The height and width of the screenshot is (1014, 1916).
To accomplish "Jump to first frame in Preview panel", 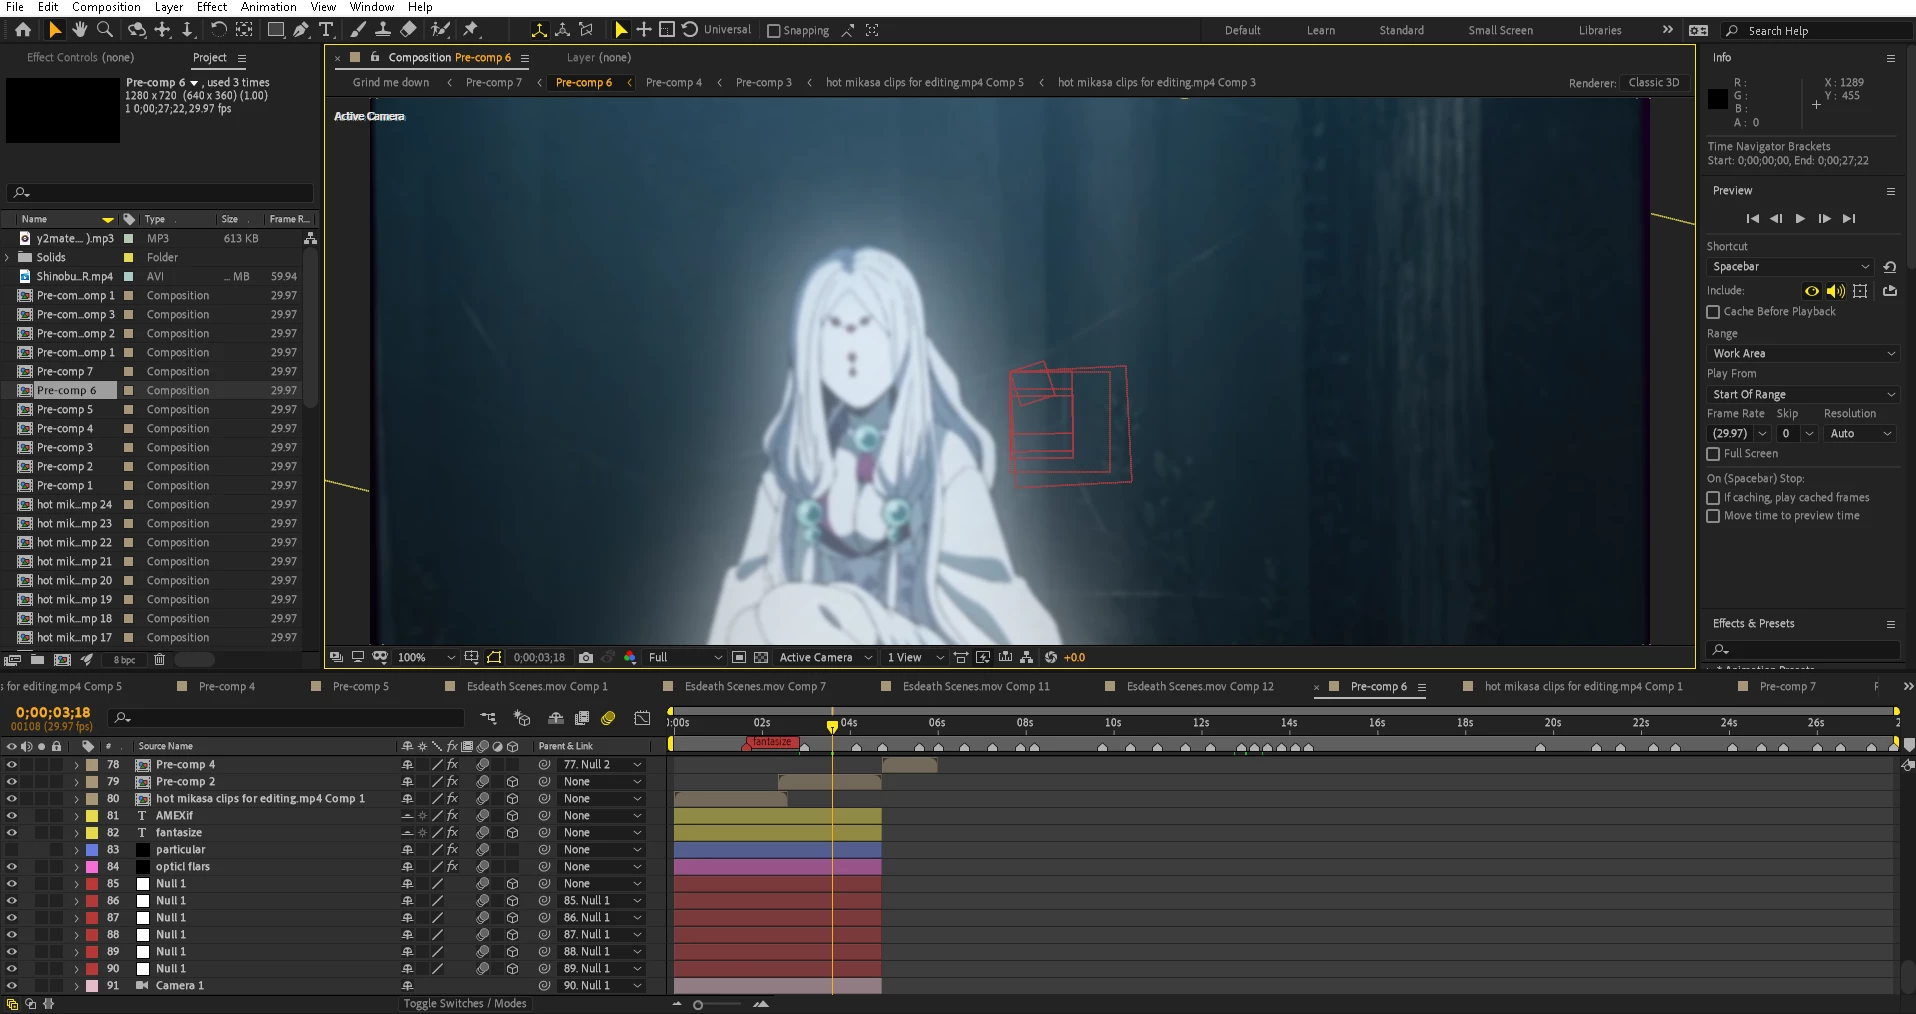I will click(1752, 219).
